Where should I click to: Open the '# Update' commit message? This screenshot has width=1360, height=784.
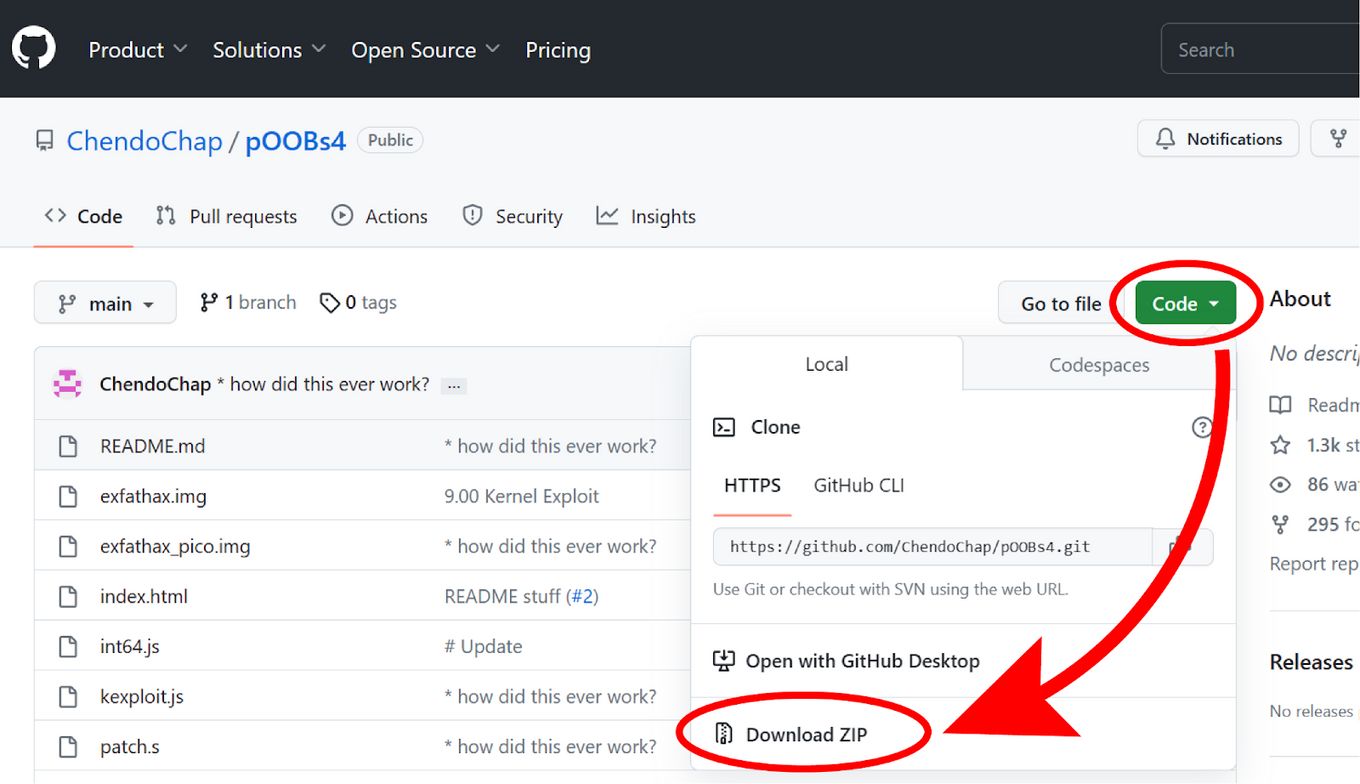483,646
